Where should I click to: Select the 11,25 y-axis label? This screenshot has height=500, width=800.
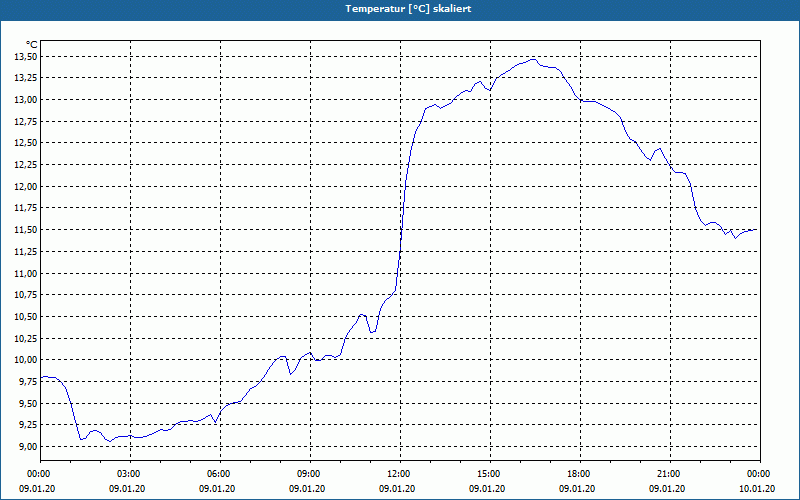pyautogui.click(x=26, y=252)
